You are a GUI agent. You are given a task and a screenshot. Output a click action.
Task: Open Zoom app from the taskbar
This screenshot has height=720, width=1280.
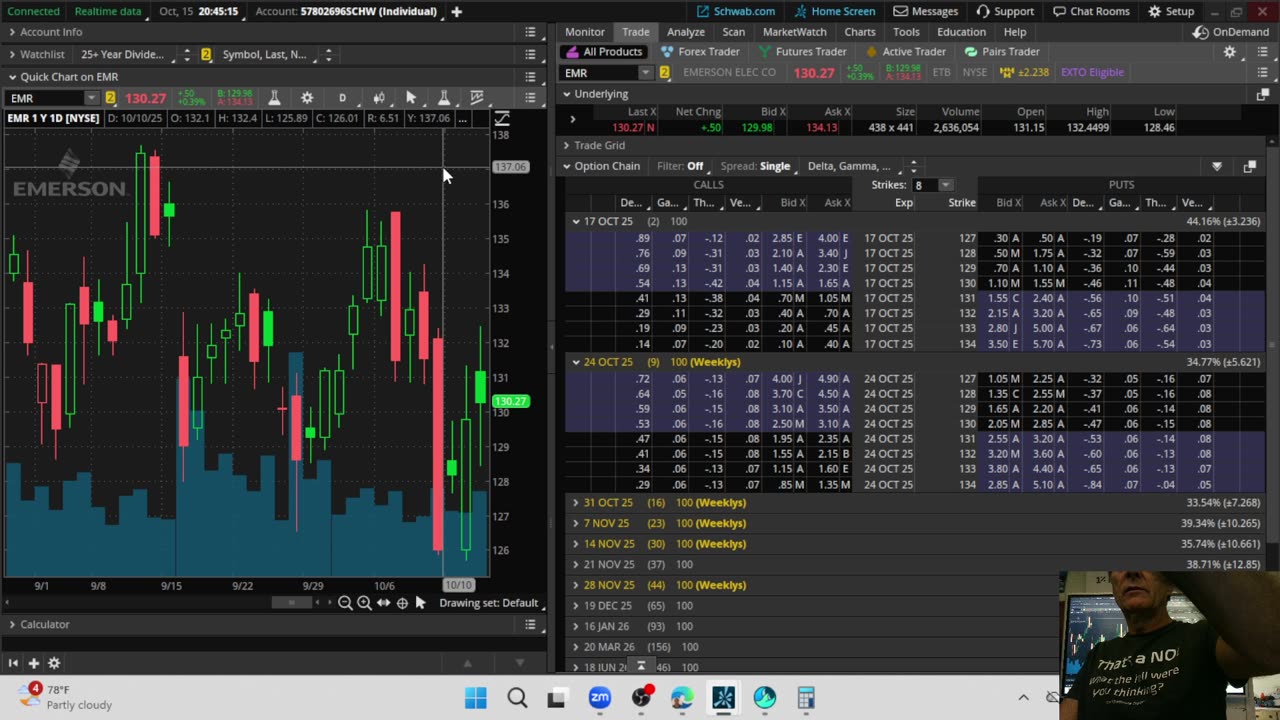[599, 698]
